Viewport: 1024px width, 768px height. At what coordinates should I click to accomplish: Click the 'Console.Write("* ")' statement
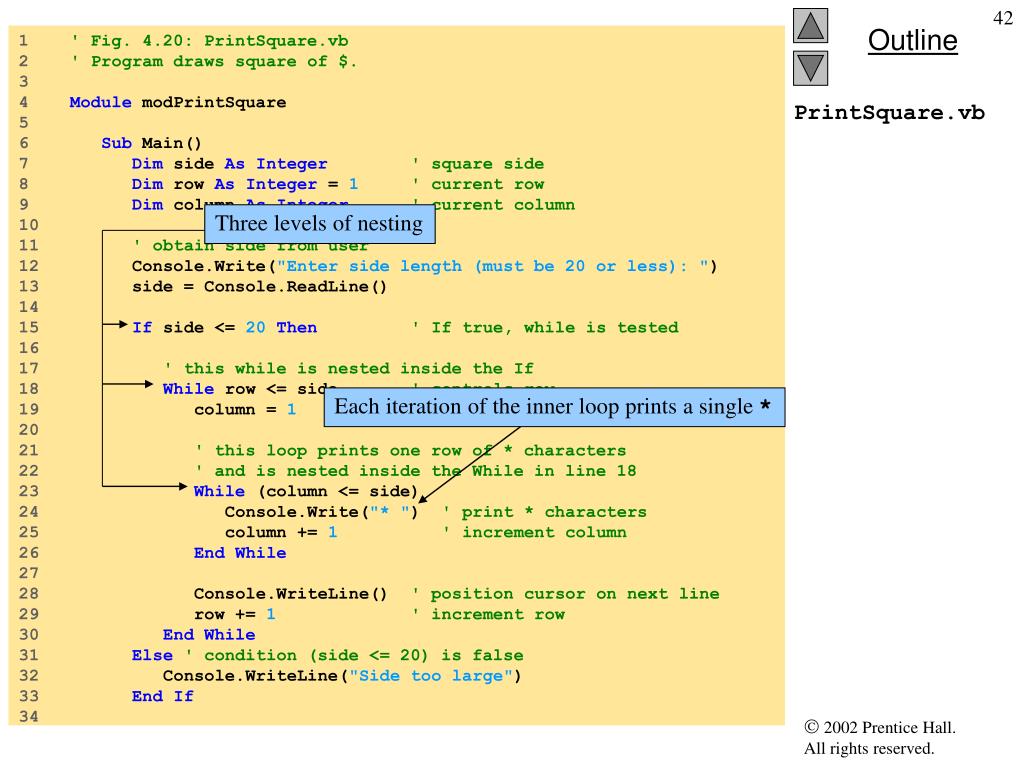(321, 511)
